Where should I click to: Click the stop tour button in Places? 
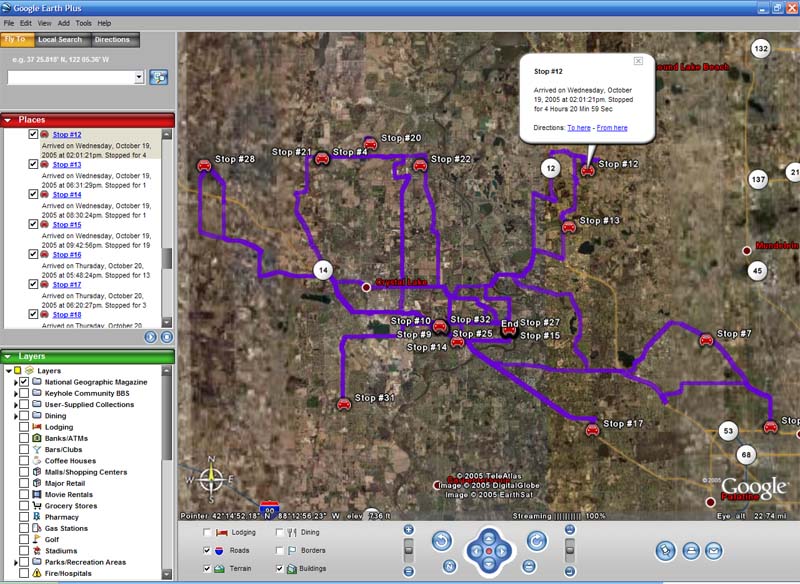(x=167, y=337)
